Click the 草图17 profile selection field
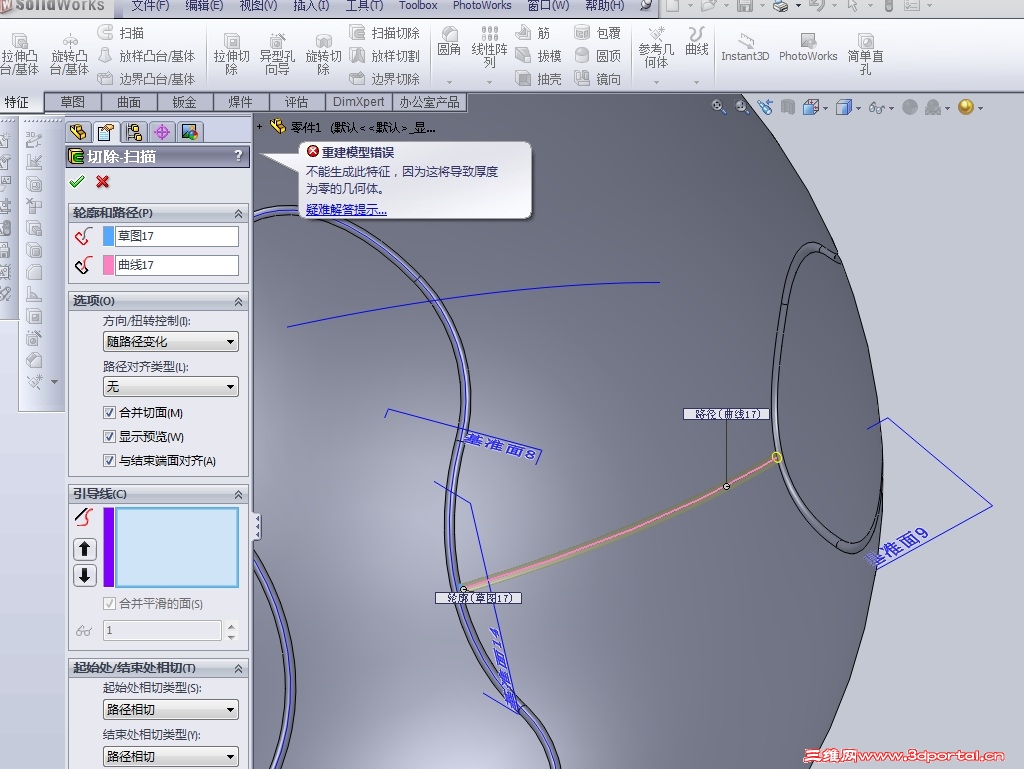 coord(177,236)
